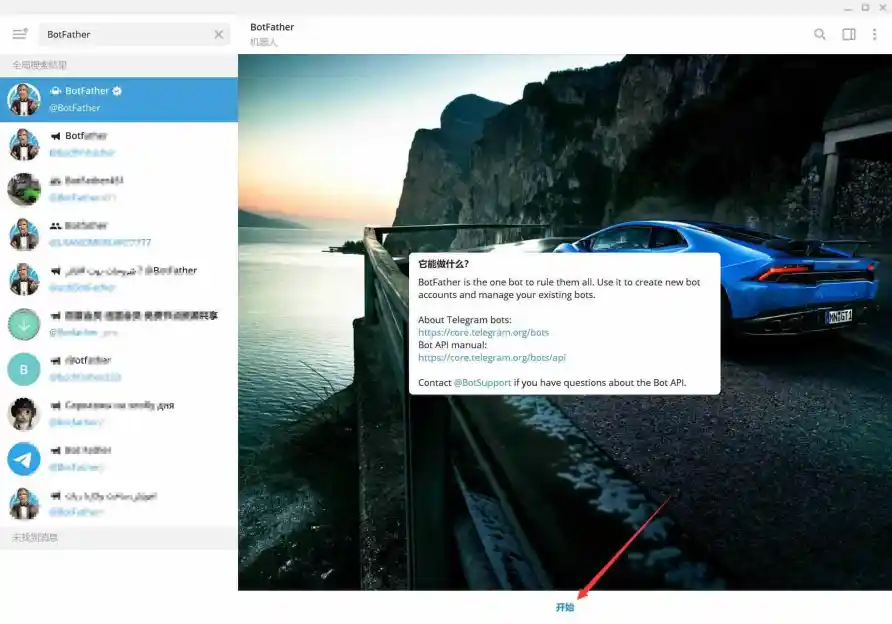Click the @BotSupport mention link
892x624 pixels.
tap(482, 383)
